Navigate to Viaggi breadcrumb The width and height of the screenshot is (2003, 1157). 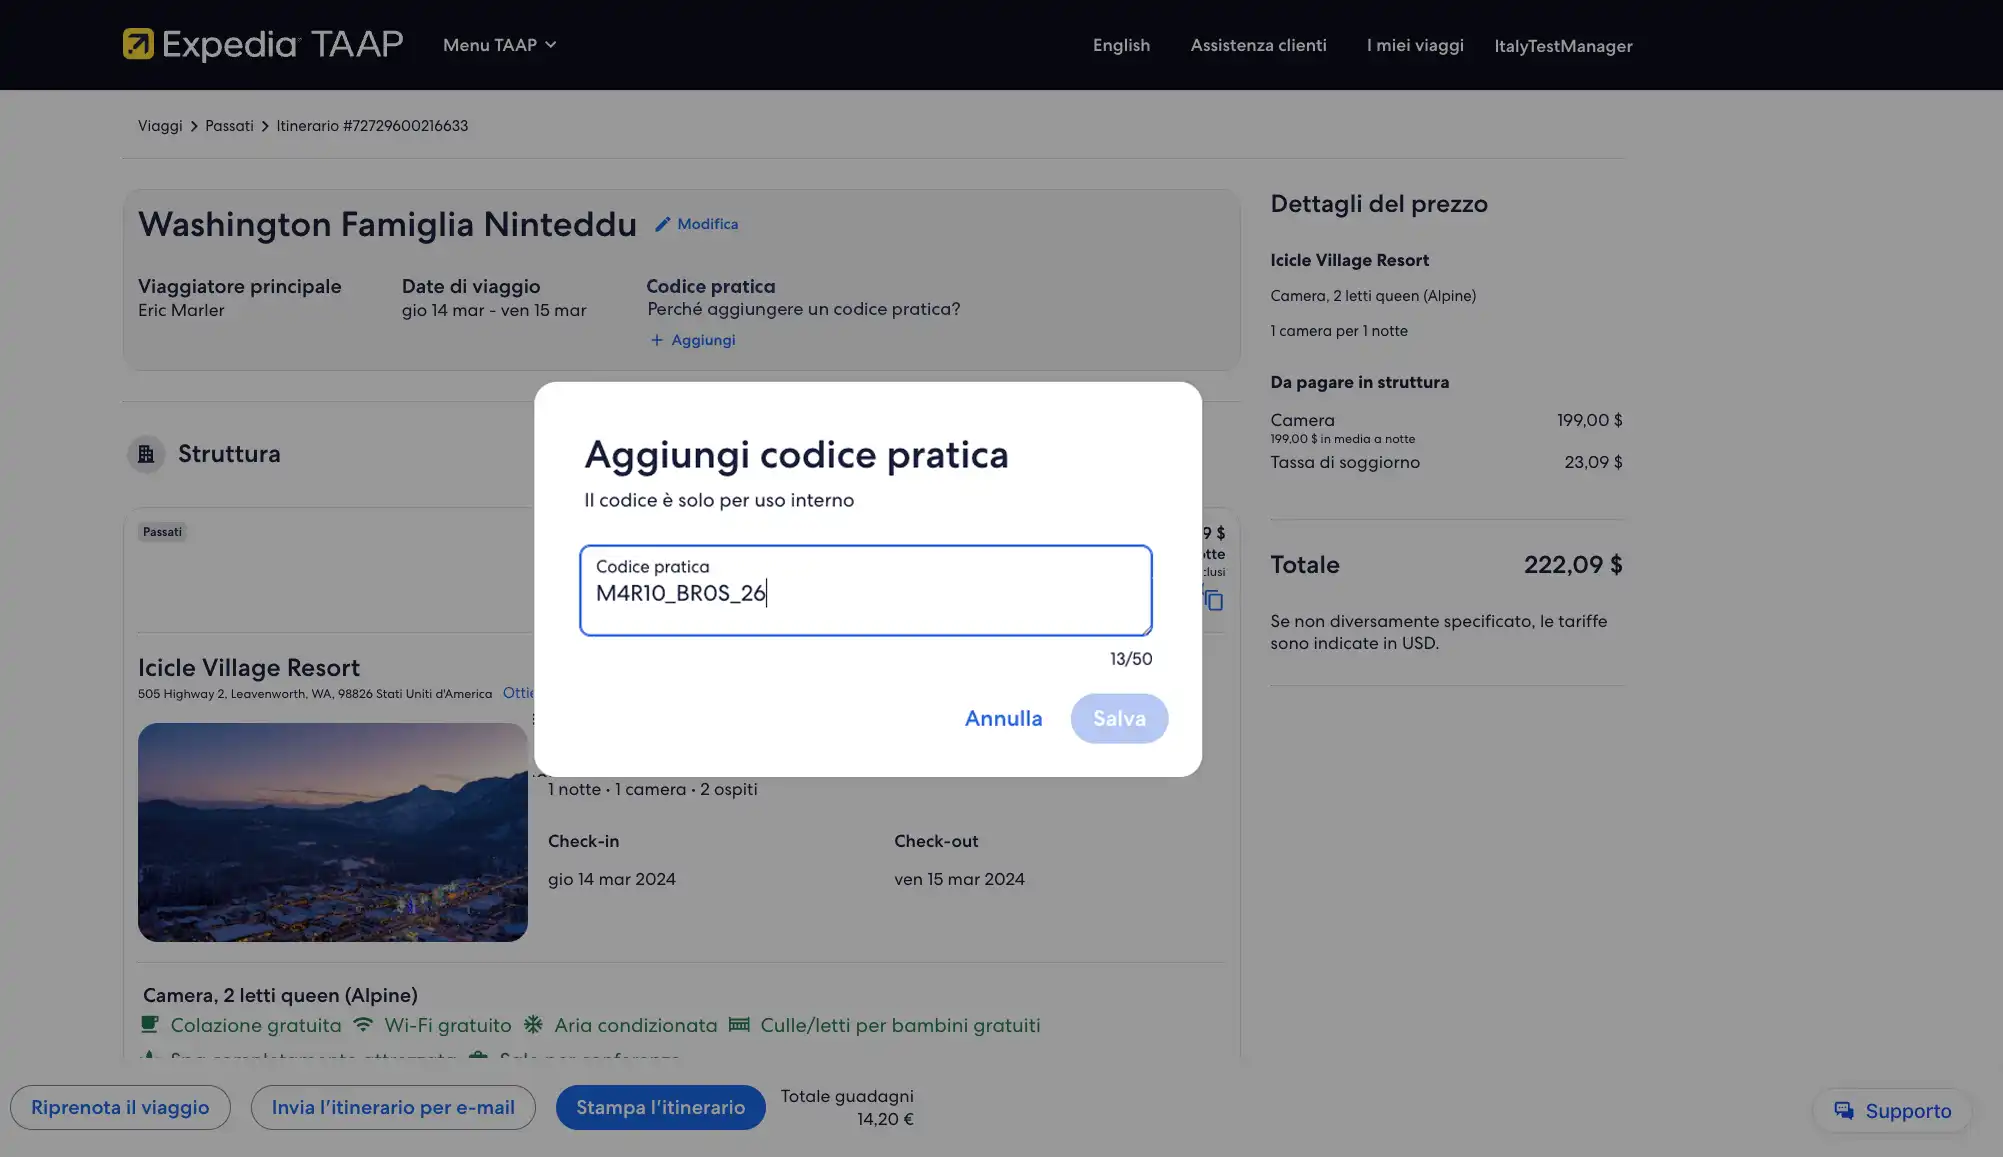(x=160, y=126)
